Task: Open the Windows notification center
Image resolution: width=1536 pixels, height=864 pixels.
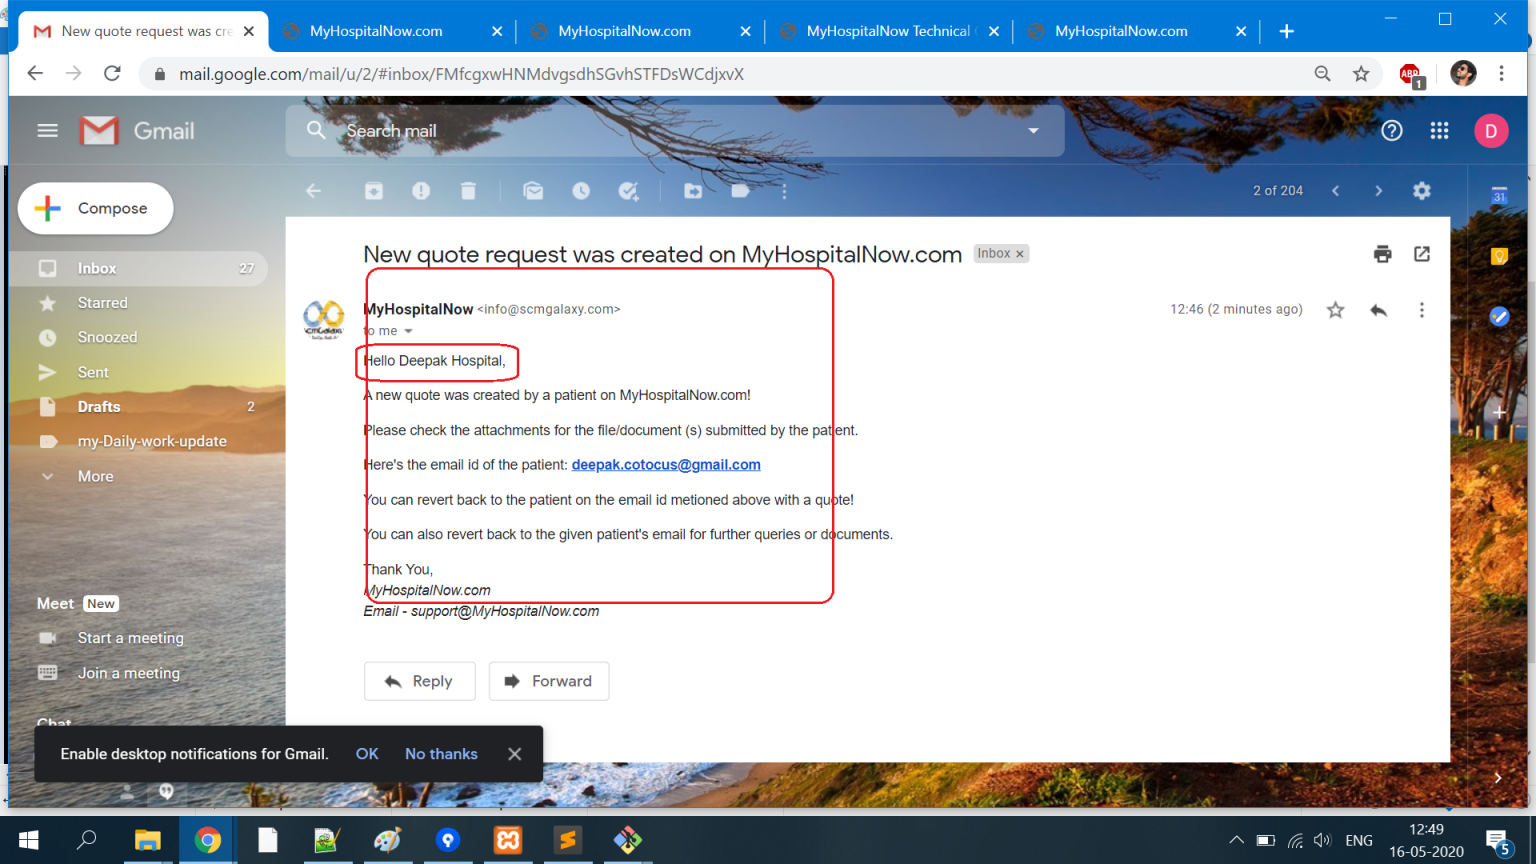Action: coord(1498,842)
